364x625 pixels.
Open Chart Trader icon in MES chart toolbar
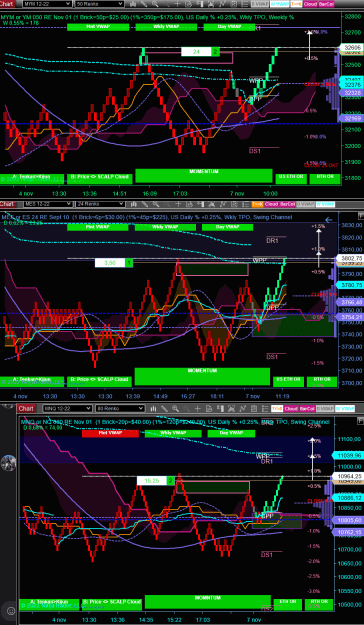click(200, 204)
